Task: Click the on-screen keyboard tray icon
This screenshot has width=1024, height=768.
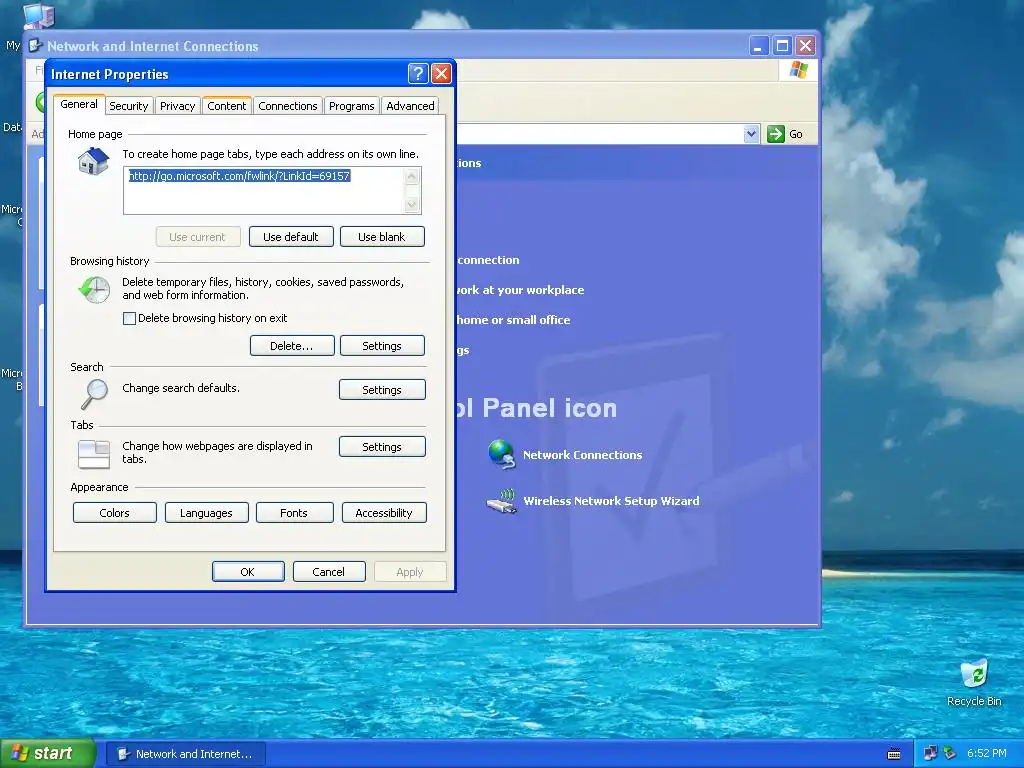Action: click(x=894, y=754)
